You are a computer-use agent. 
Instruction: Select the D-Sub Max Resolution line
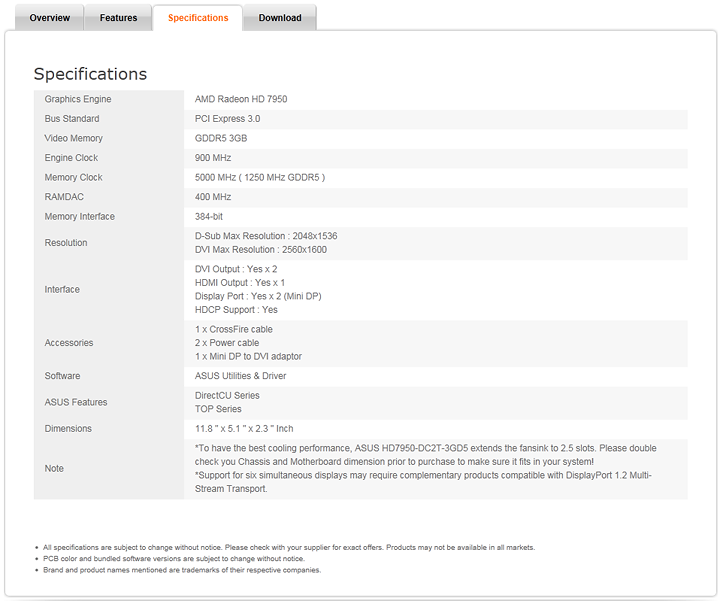click(266, 236)
